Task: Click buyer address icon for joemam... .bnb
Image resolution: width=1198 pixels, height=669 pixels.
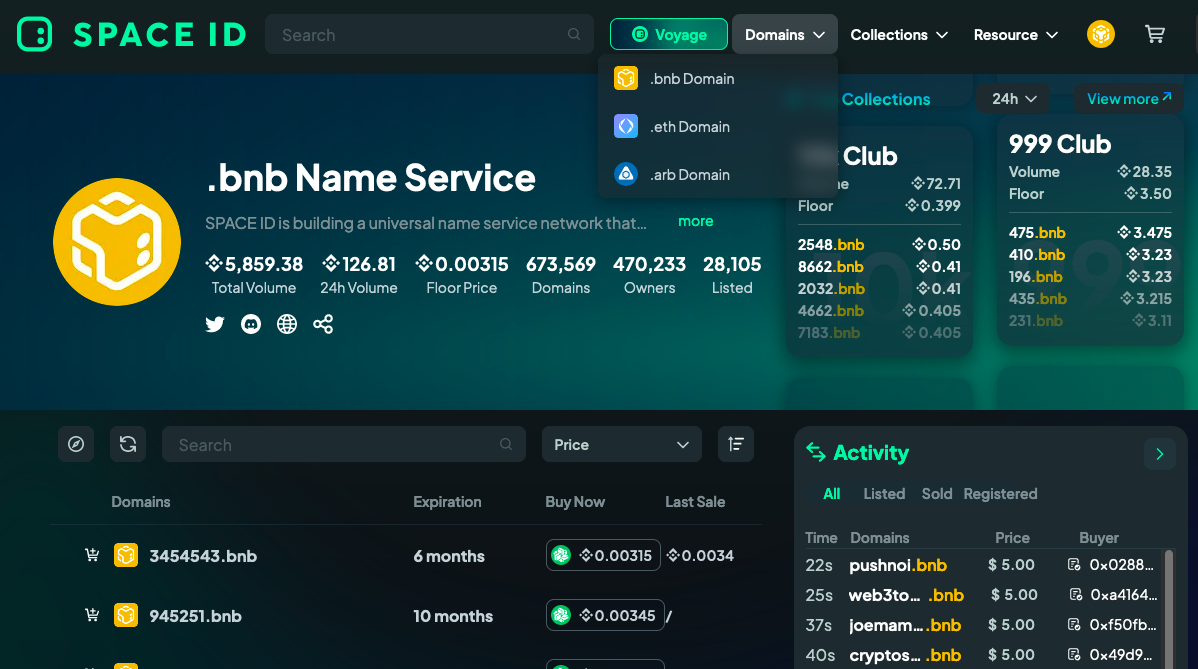Action: (1074, 625)
